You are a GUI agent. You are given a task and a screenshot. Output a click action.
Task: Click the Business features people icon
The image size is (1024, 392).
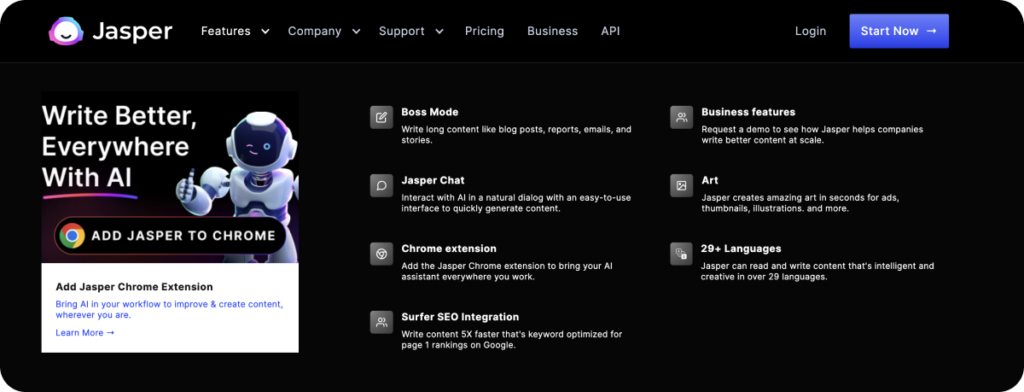pyautogui.click(x=682, y=118)
